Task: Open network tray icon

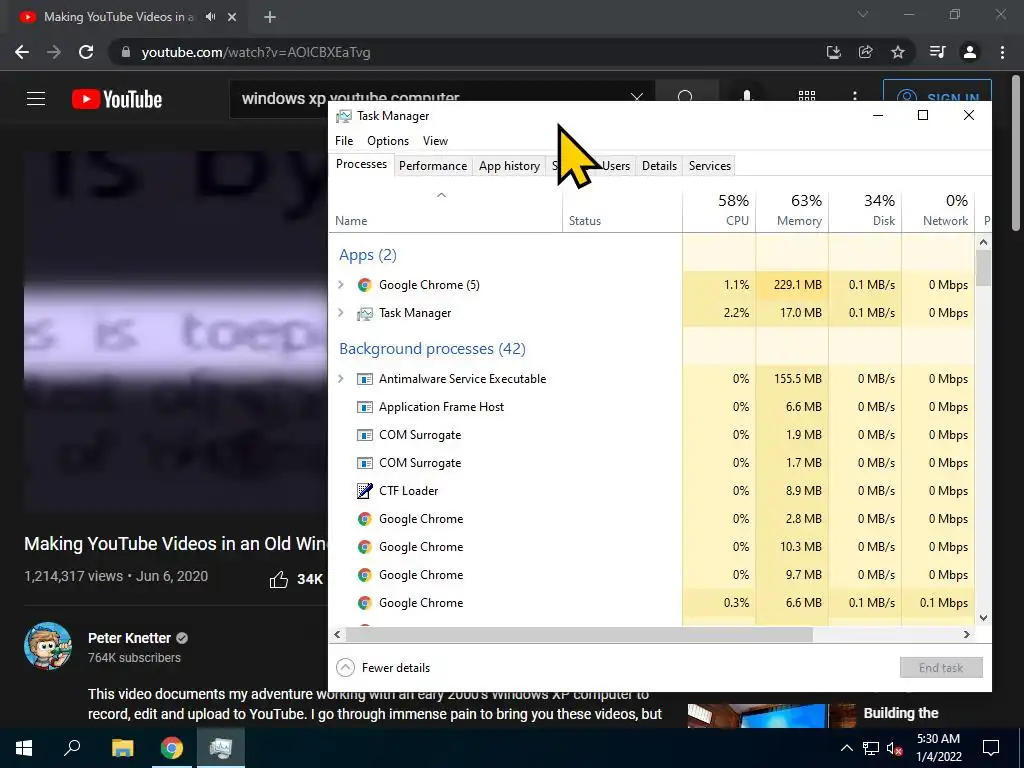Action: tap(871, 748)
